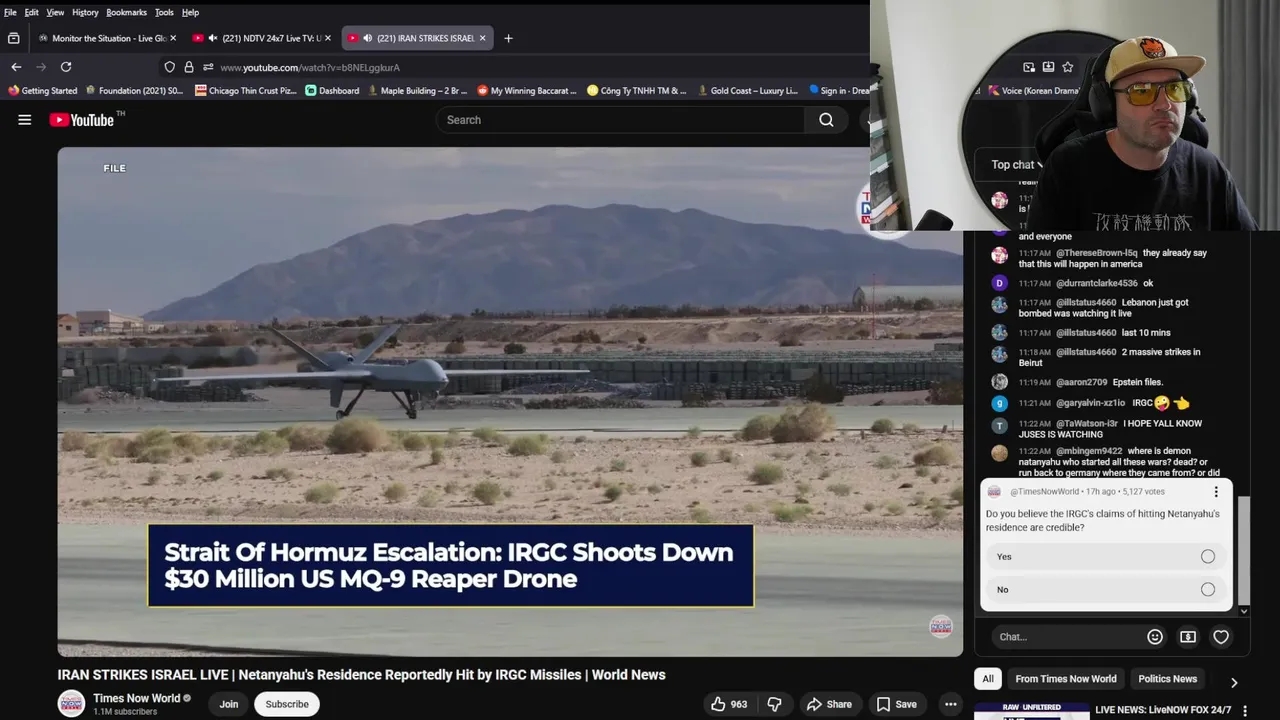The height and width of the screenshot is (720, 1280).
Task: Click the padlock site security icon
Action: click(189, 67)
